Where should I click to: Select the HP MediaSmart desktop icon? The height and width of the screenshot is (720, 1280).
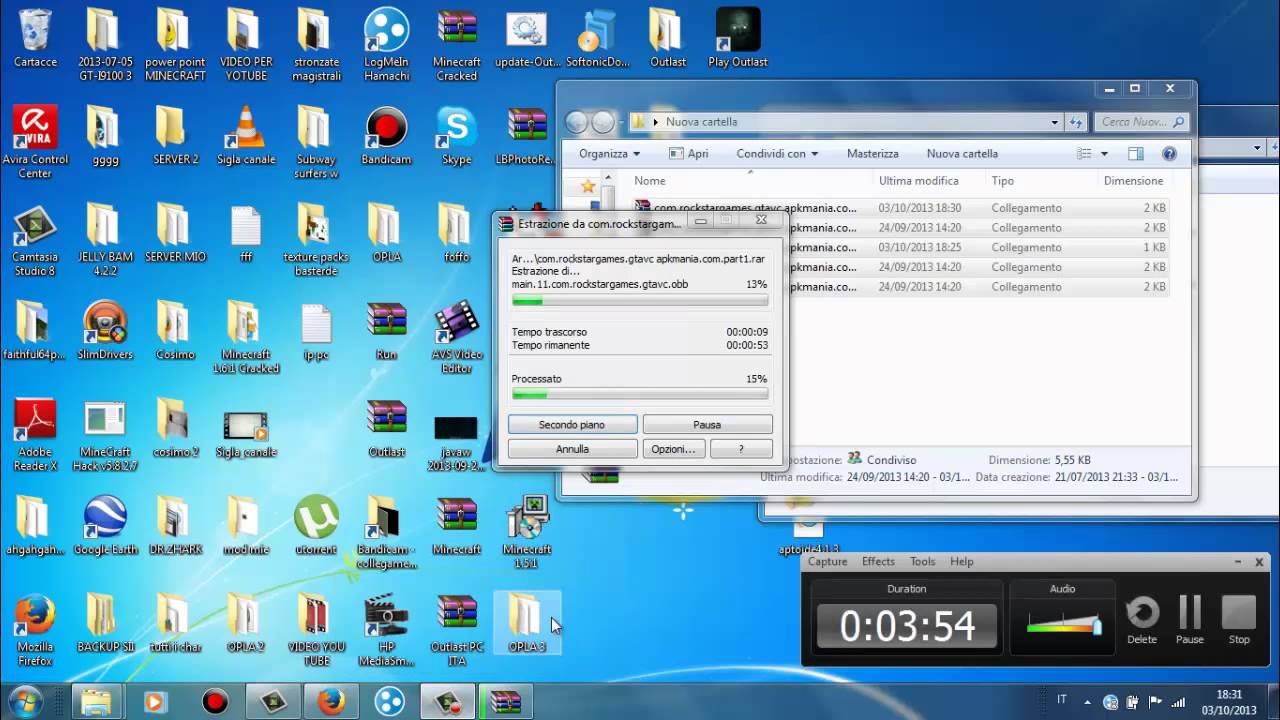[x=386, y=630]
